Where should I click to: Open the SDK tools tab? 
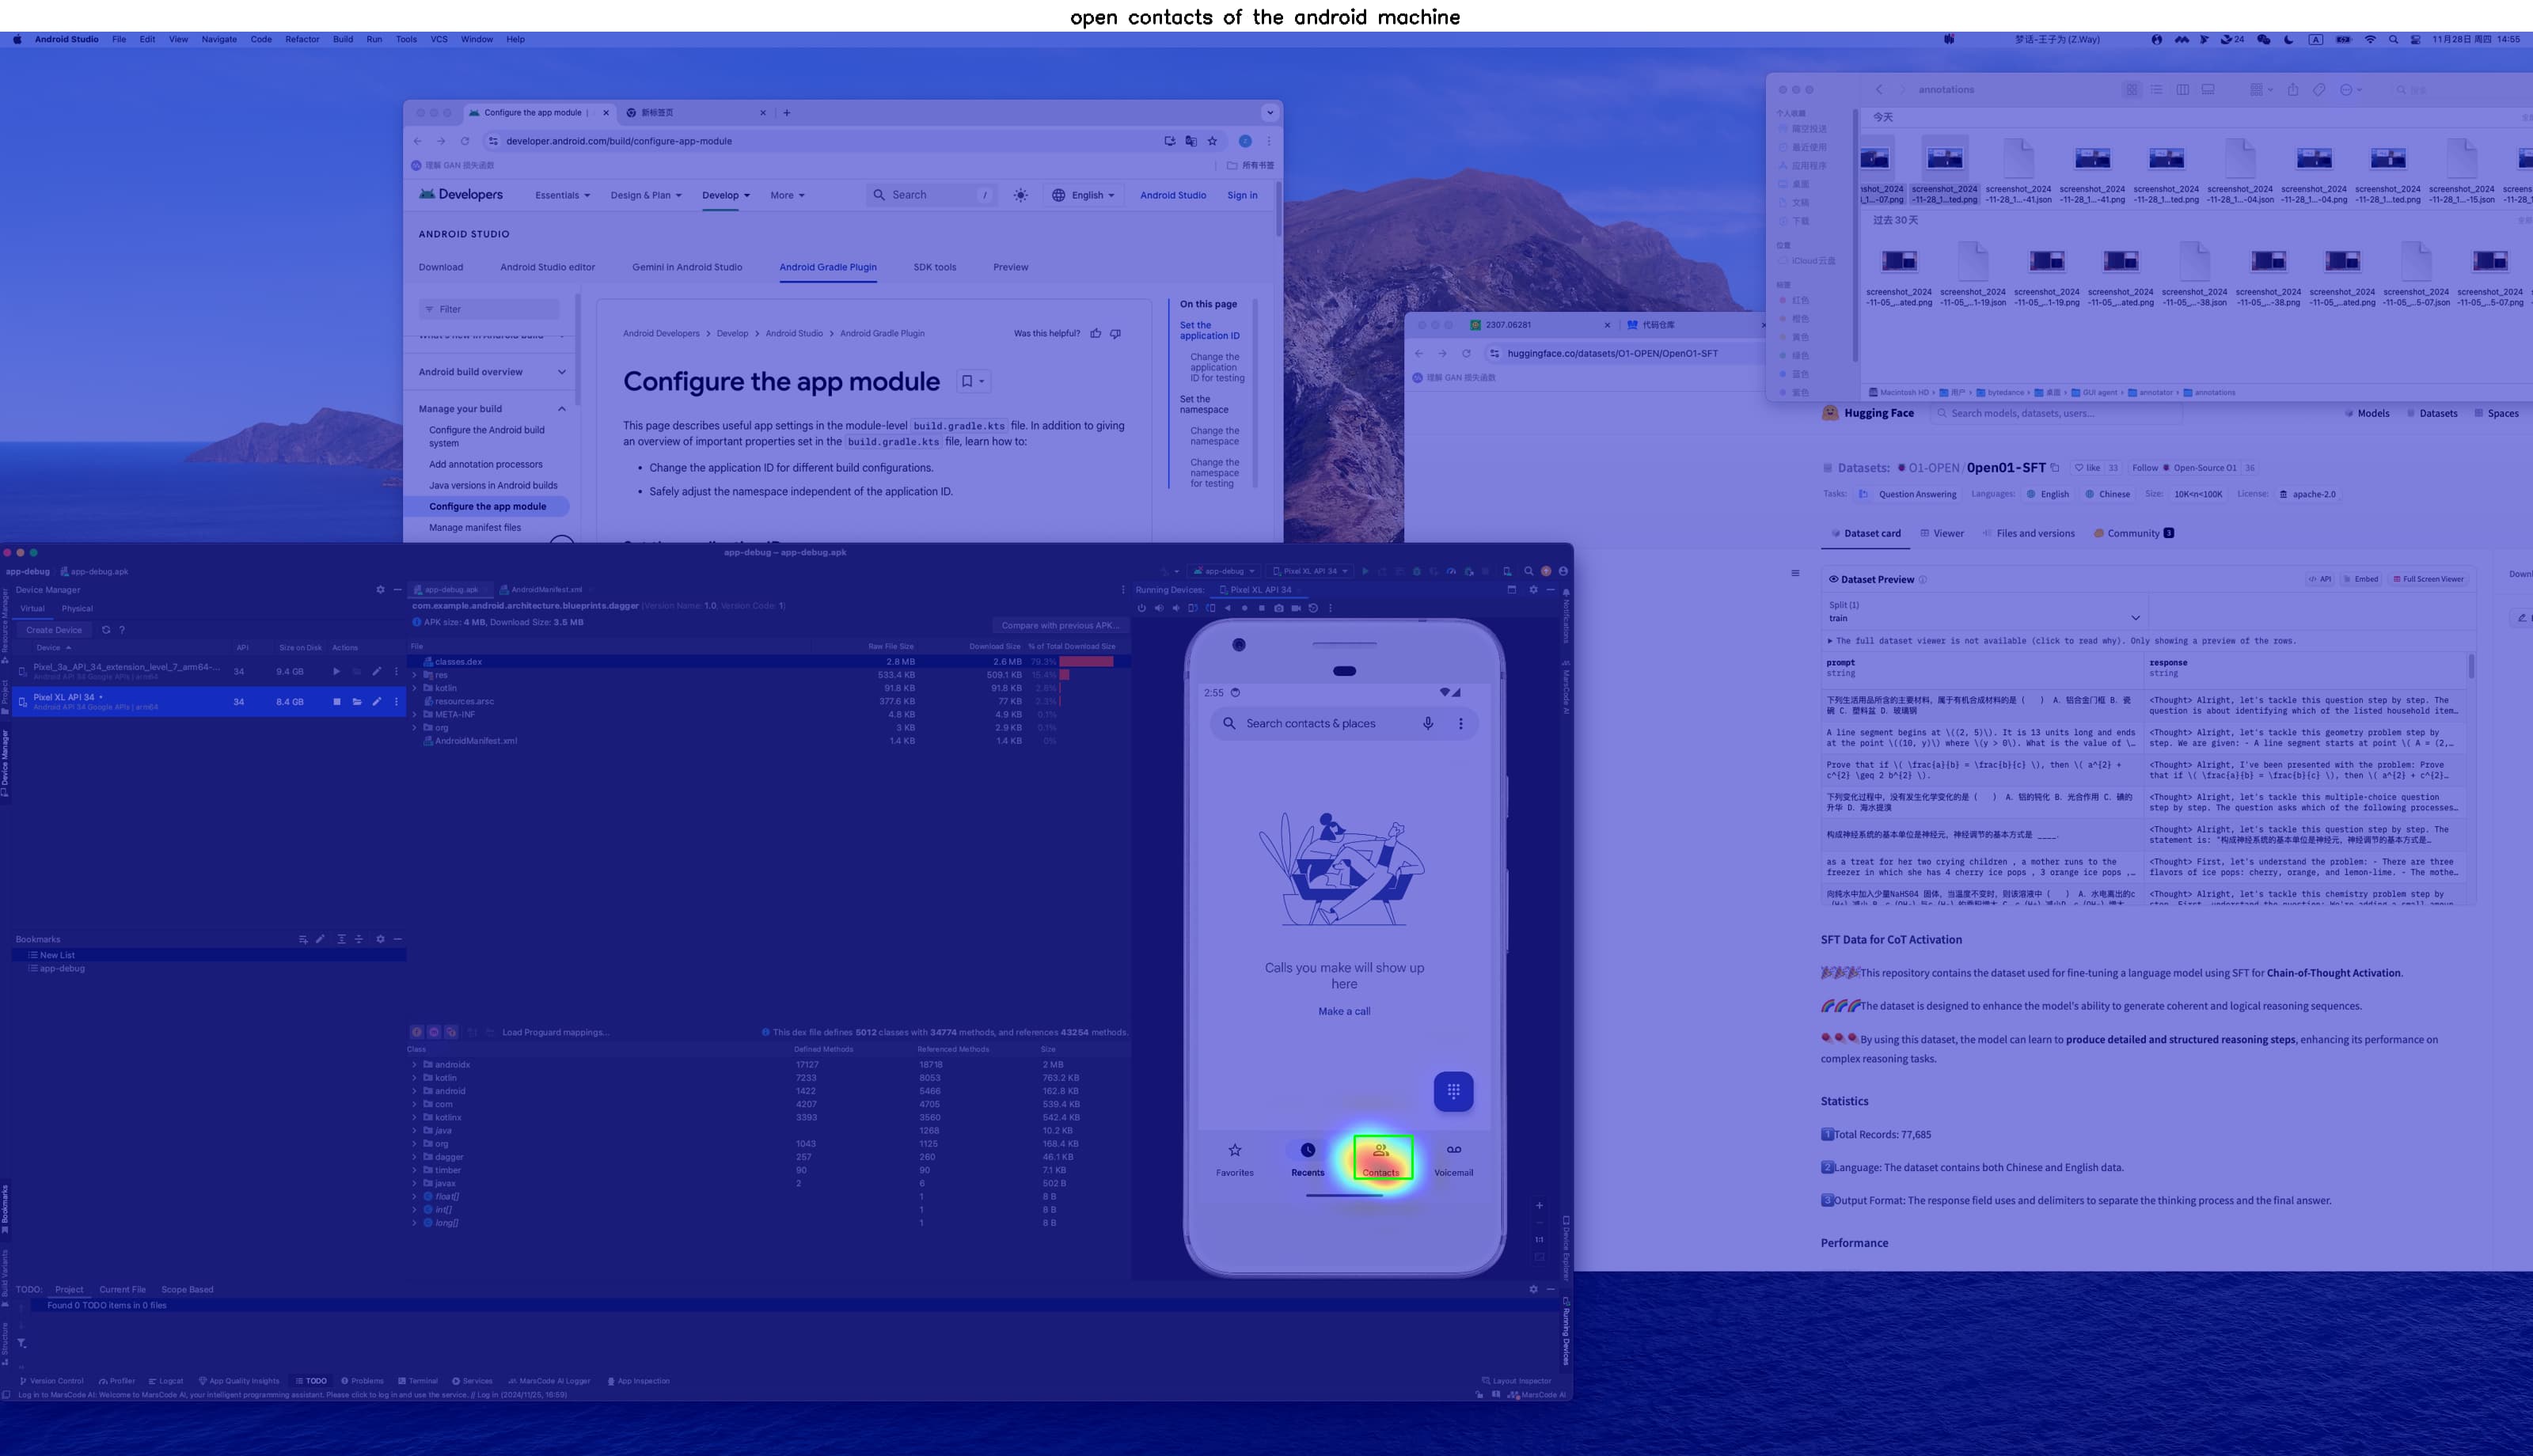(x=934, y=267)
